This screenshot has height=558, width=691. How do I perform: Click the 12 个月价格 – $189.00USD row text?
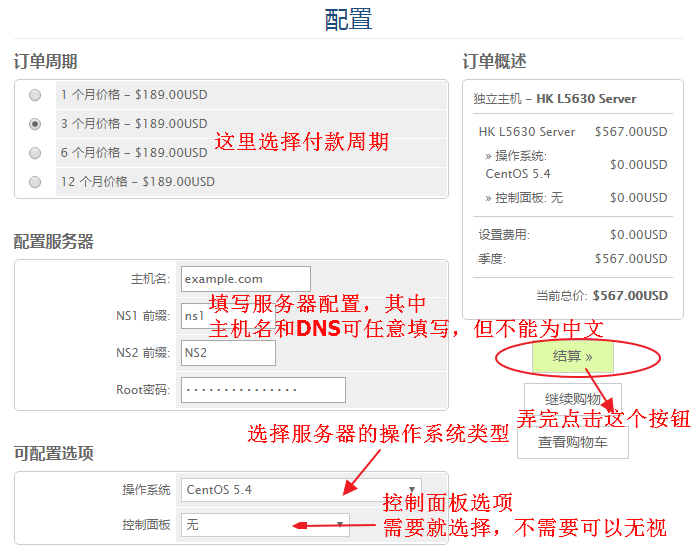tap(137, 182)
